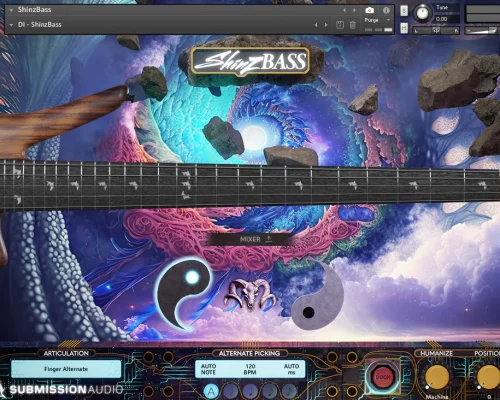This screenshot has width=500, height=400.
Task: Click the L-R pan slider
Action: pyautogui.click(x=436, y=31)
